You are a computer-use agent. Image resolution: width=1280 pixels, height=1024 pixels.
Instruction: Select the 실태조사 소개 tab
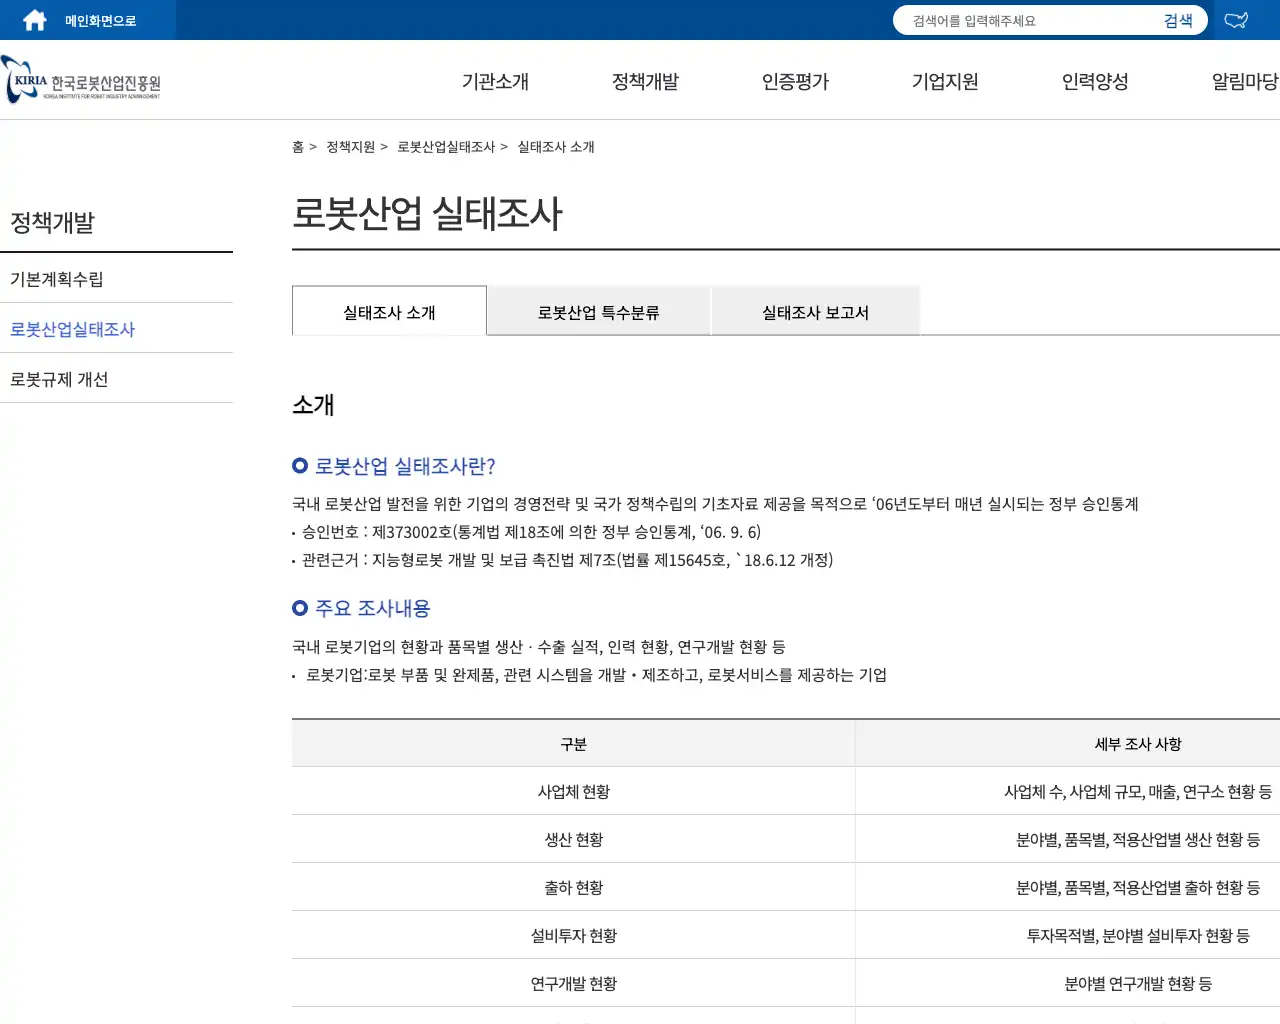click(389, 311)
